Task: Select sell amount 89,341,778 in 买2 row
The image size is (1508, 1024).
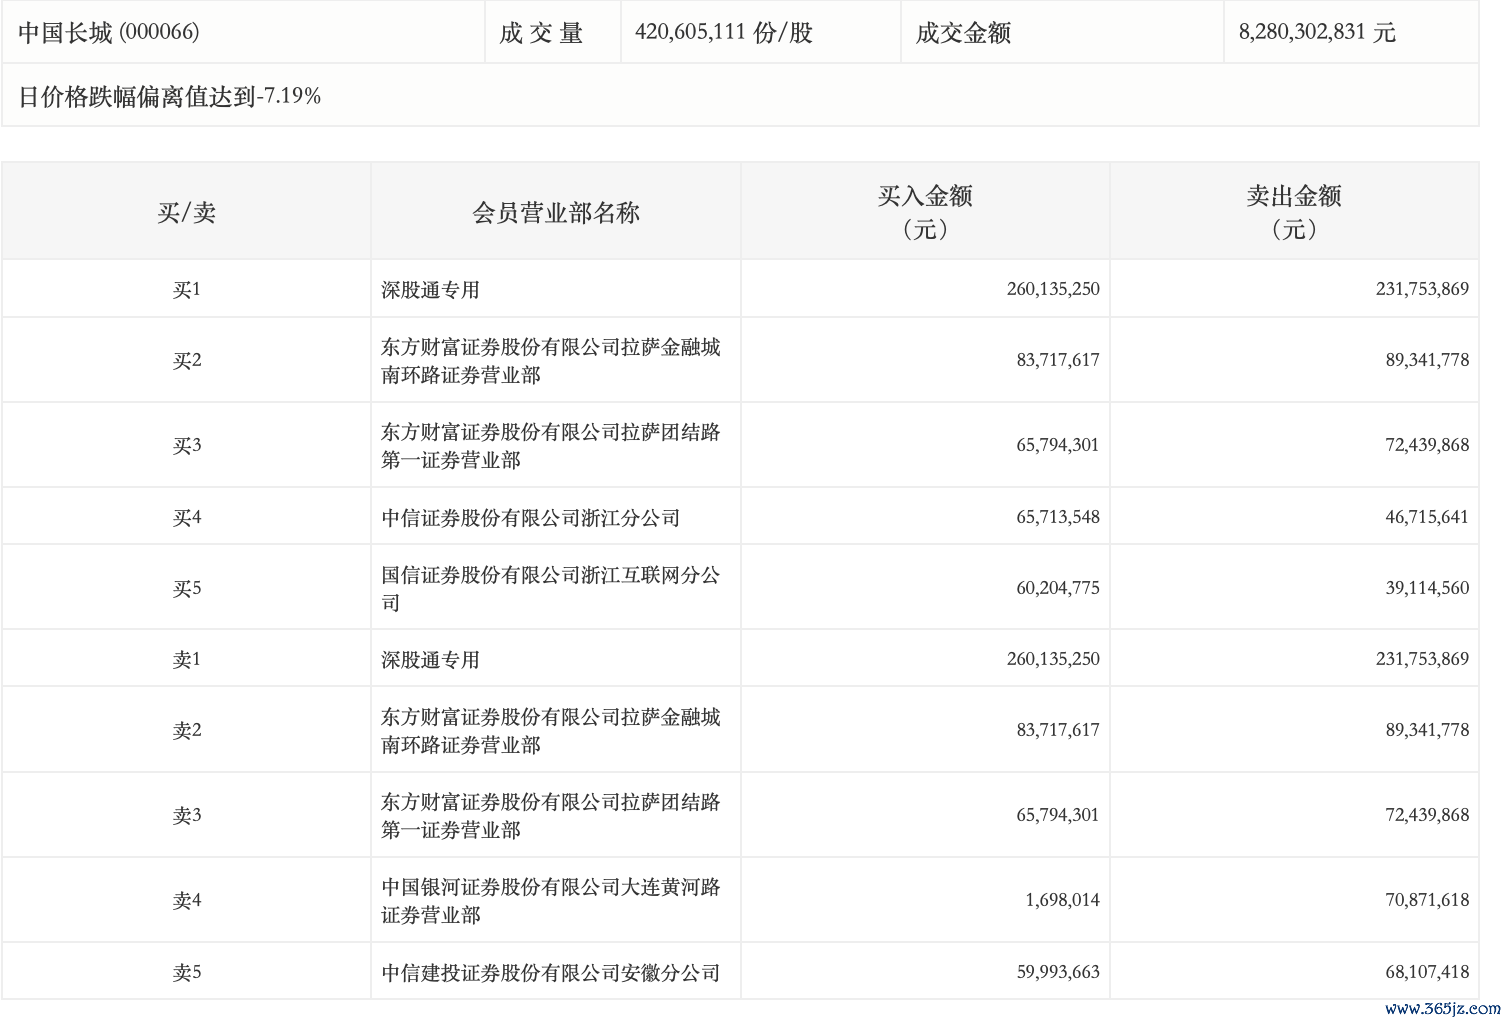Action: [1427, 360]
